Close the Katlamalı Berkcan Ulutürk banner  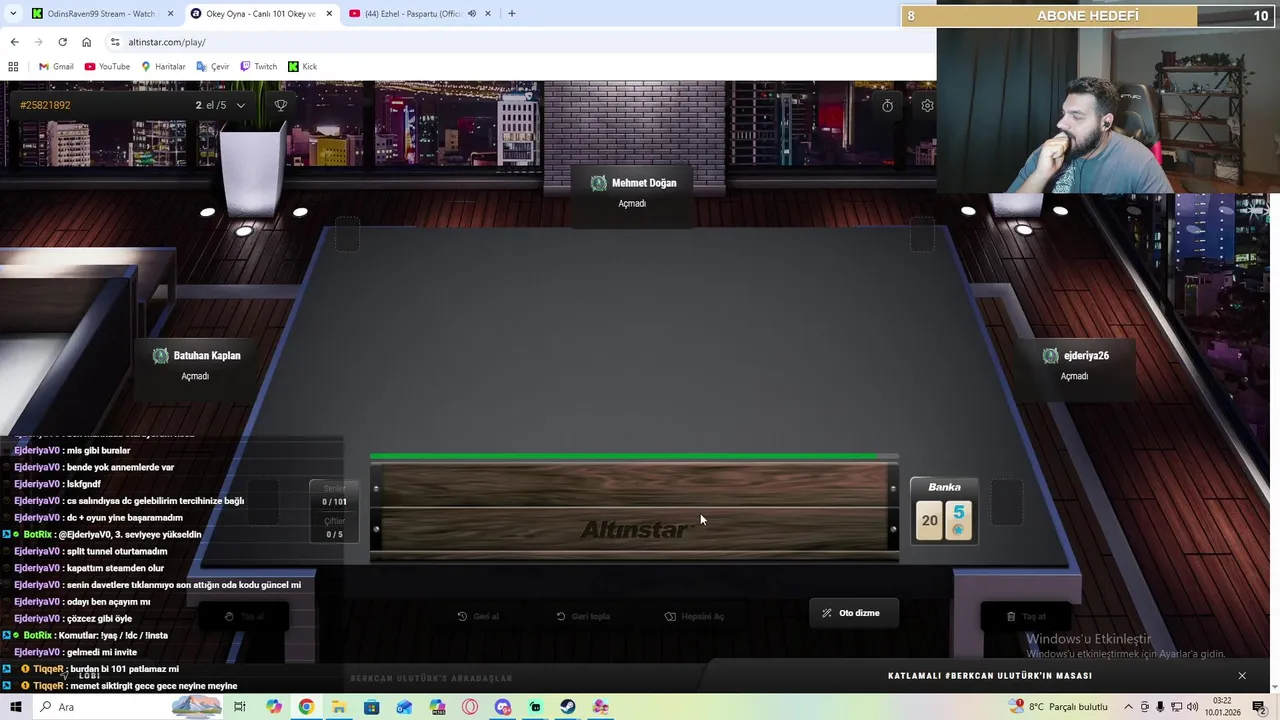[x=1242, y=676]
